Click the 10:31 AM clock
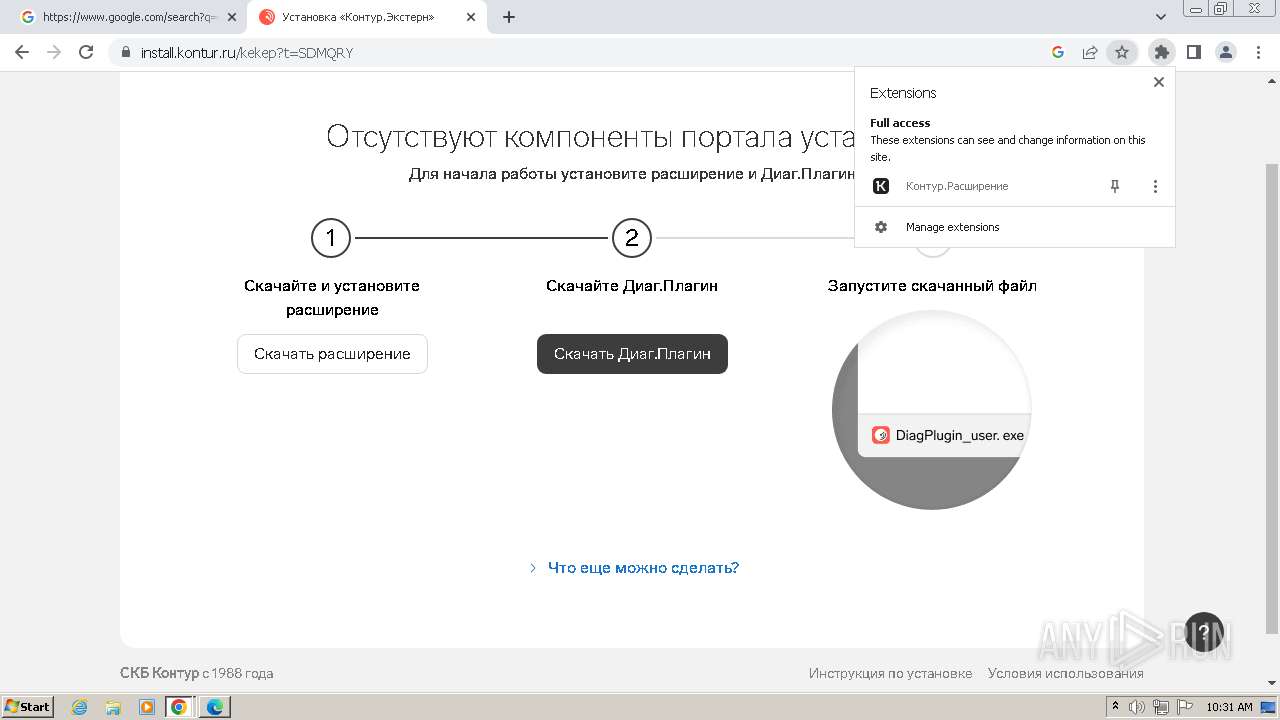 (x=1229, y=707)
